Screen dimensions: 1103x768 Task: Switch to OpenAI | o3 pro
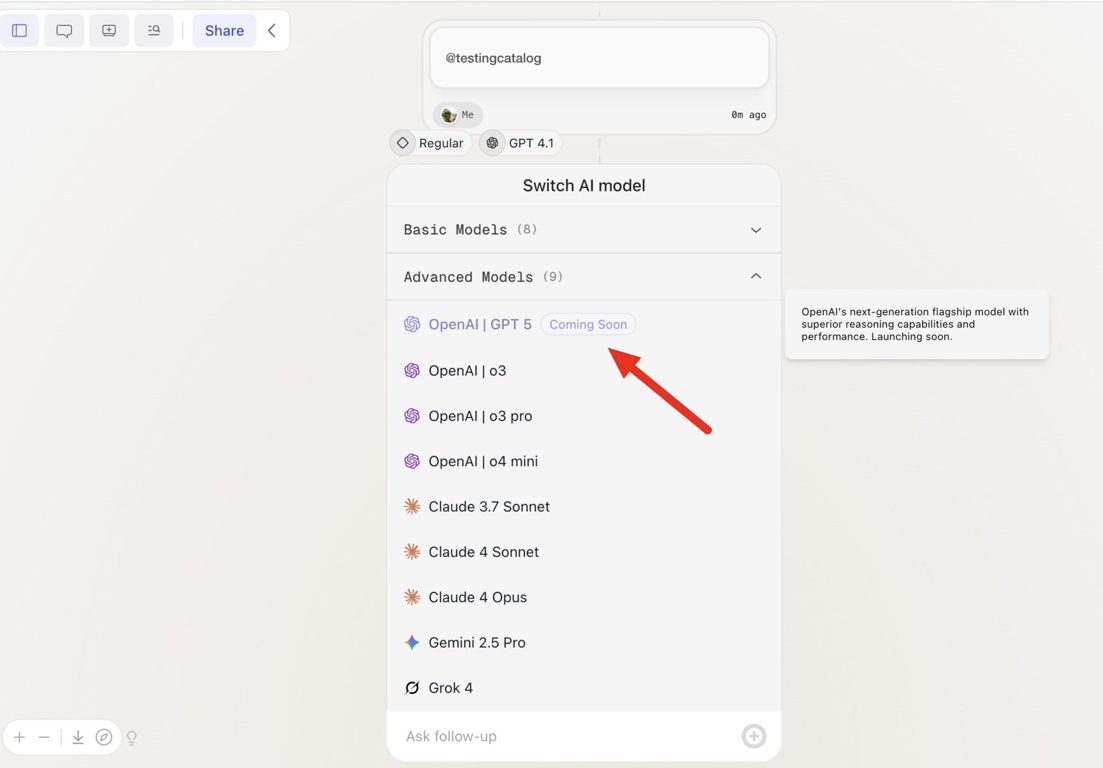[x=584, y=416]
